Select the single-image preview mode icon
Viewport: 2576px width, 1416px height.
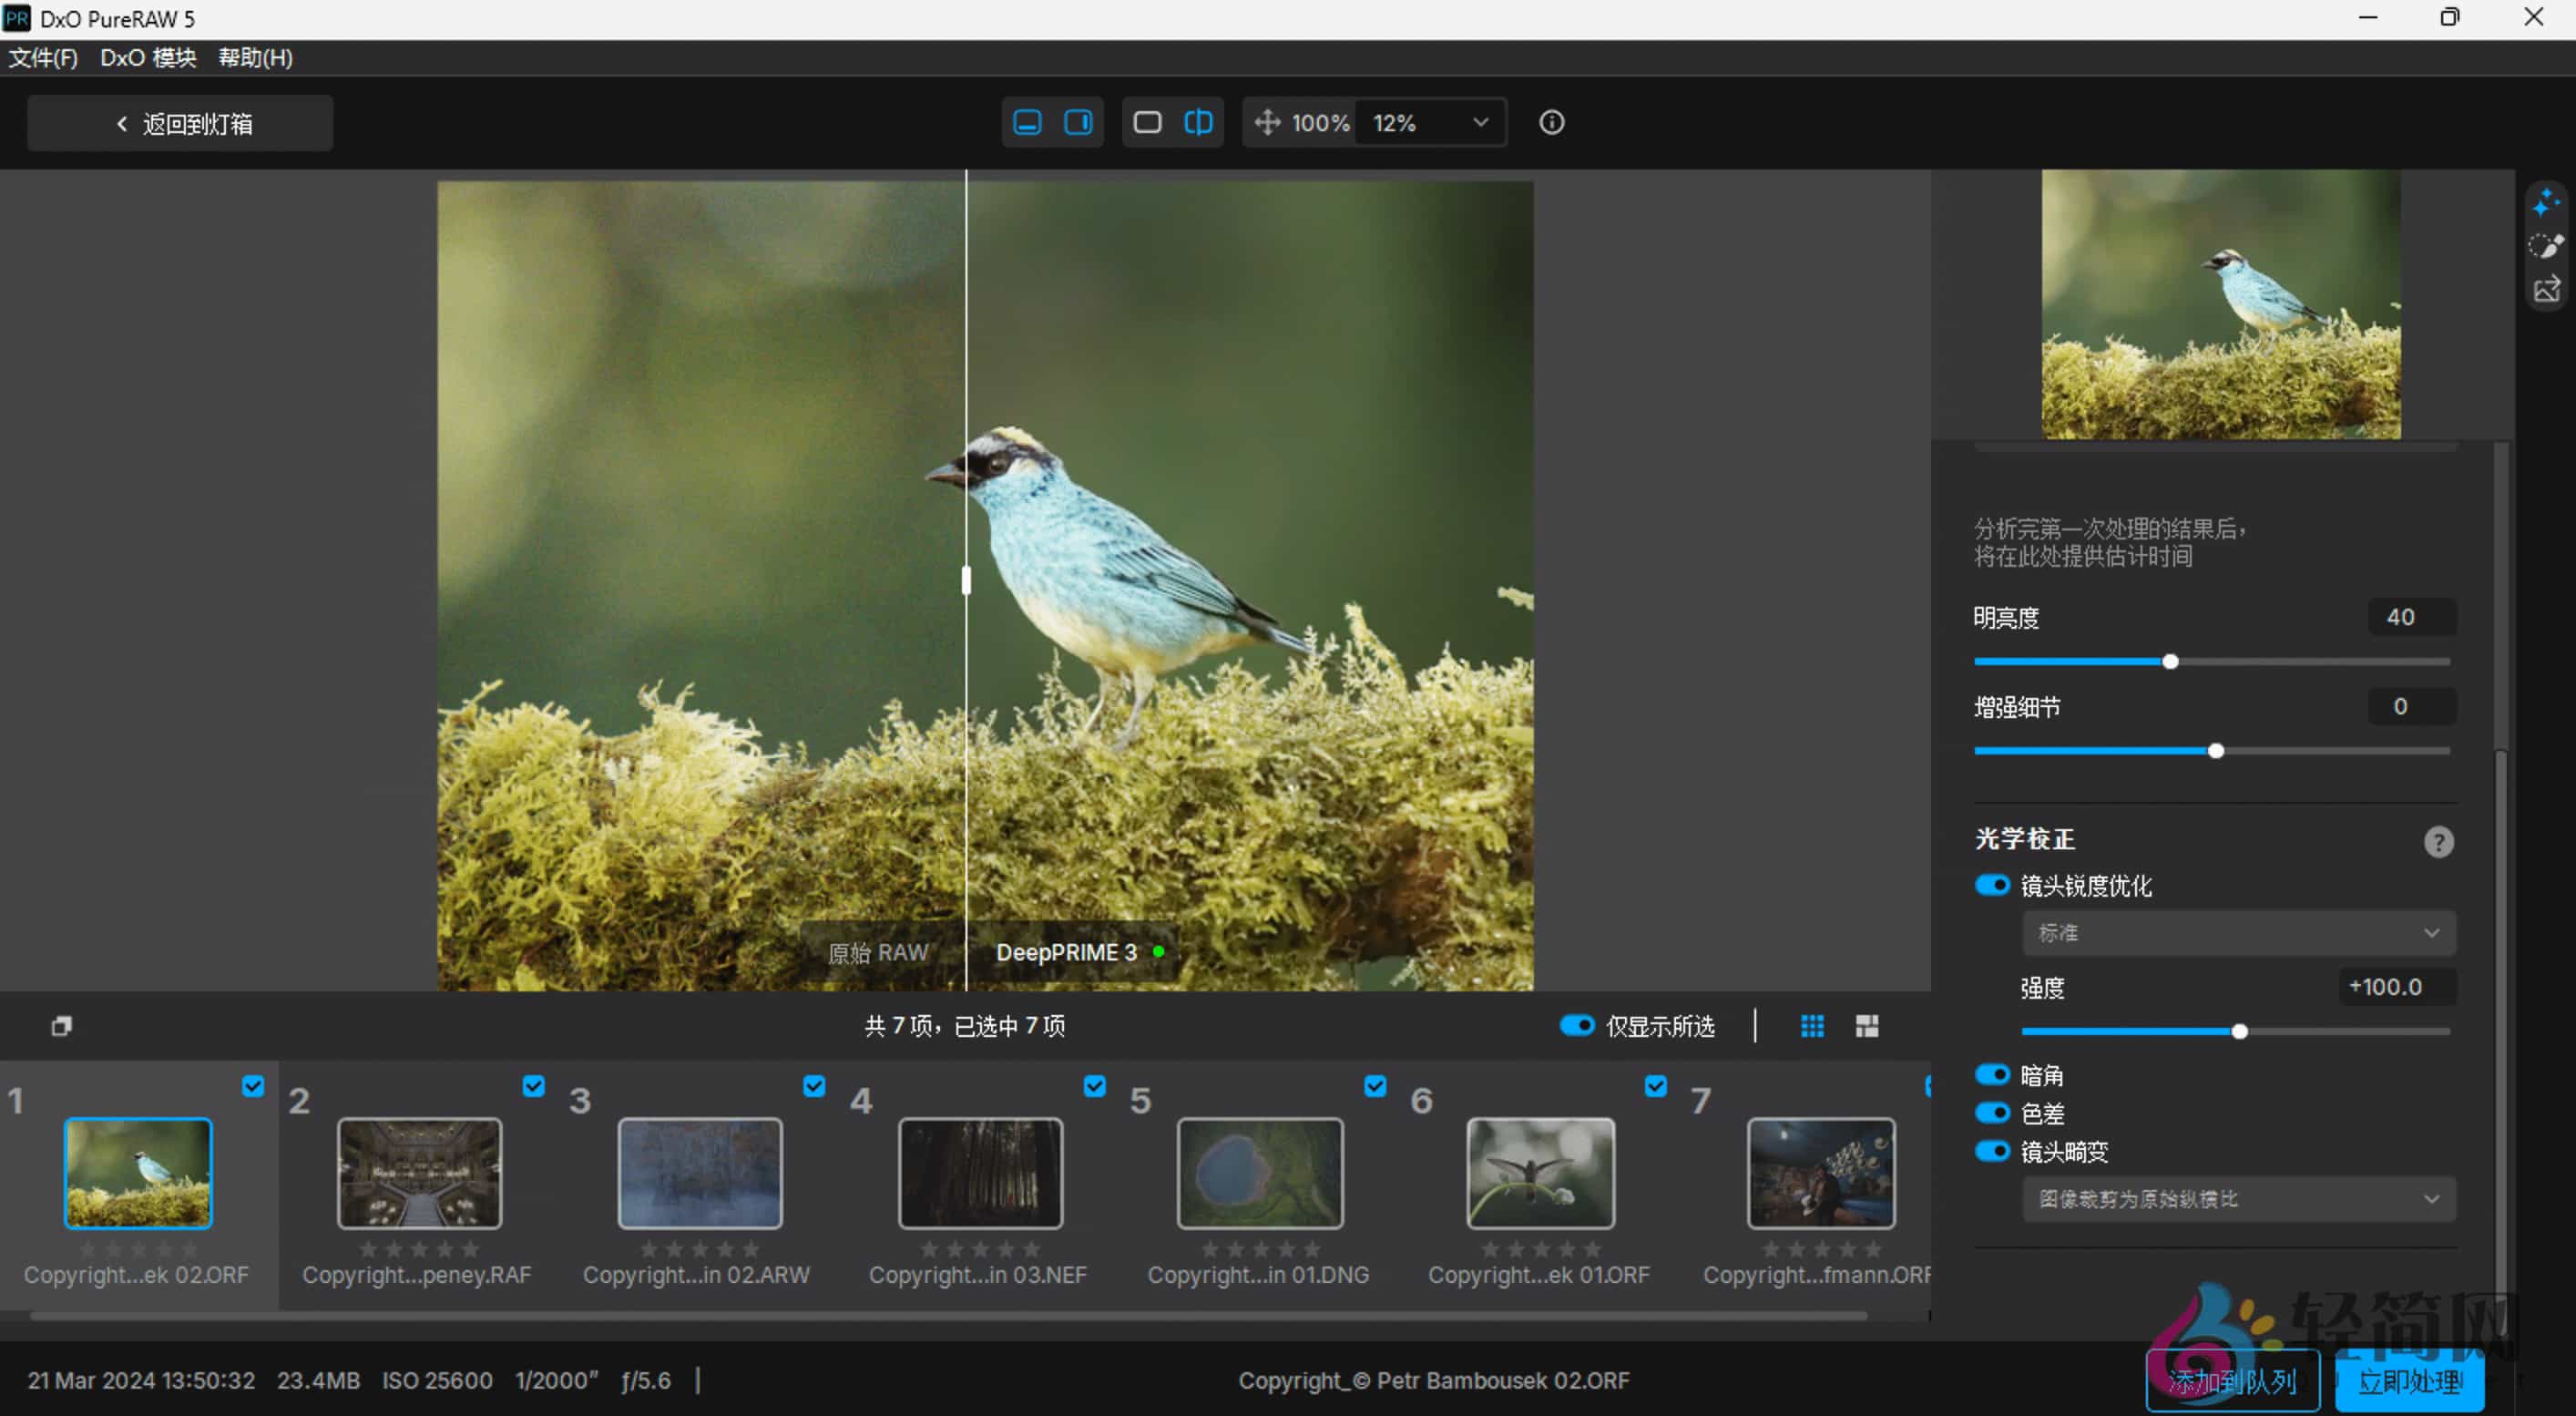[x=1147, y=122]
